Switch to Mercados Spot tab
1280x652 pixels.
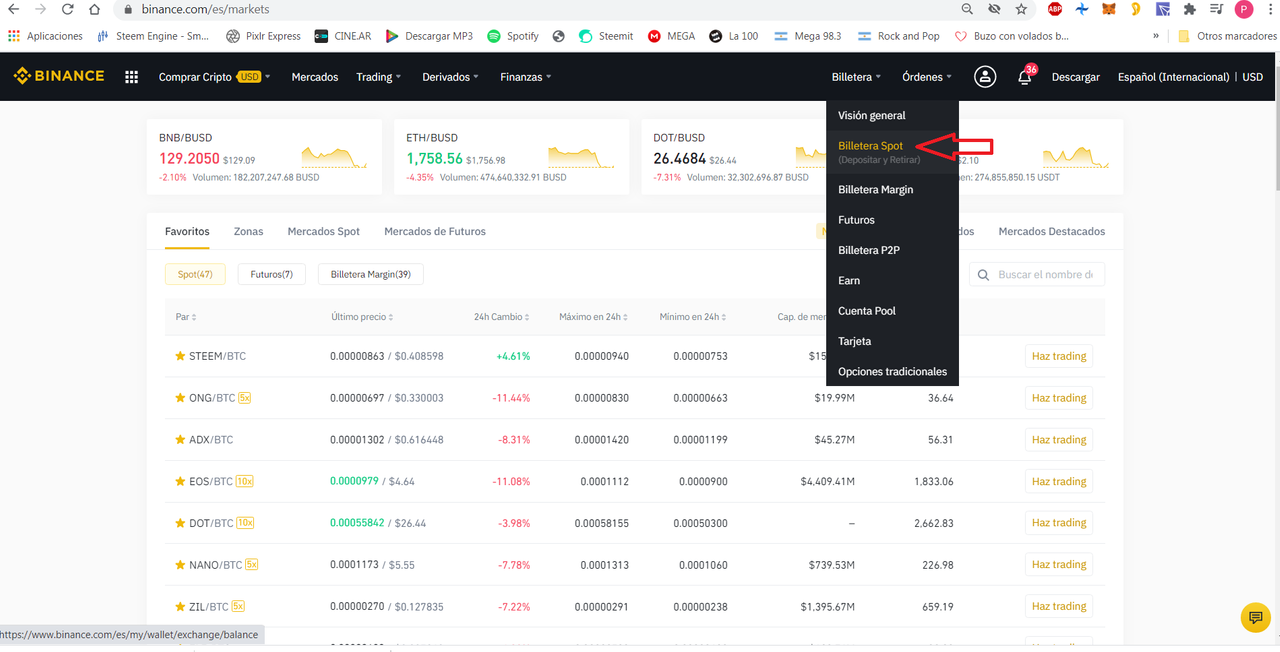click(x=323, y=231)
